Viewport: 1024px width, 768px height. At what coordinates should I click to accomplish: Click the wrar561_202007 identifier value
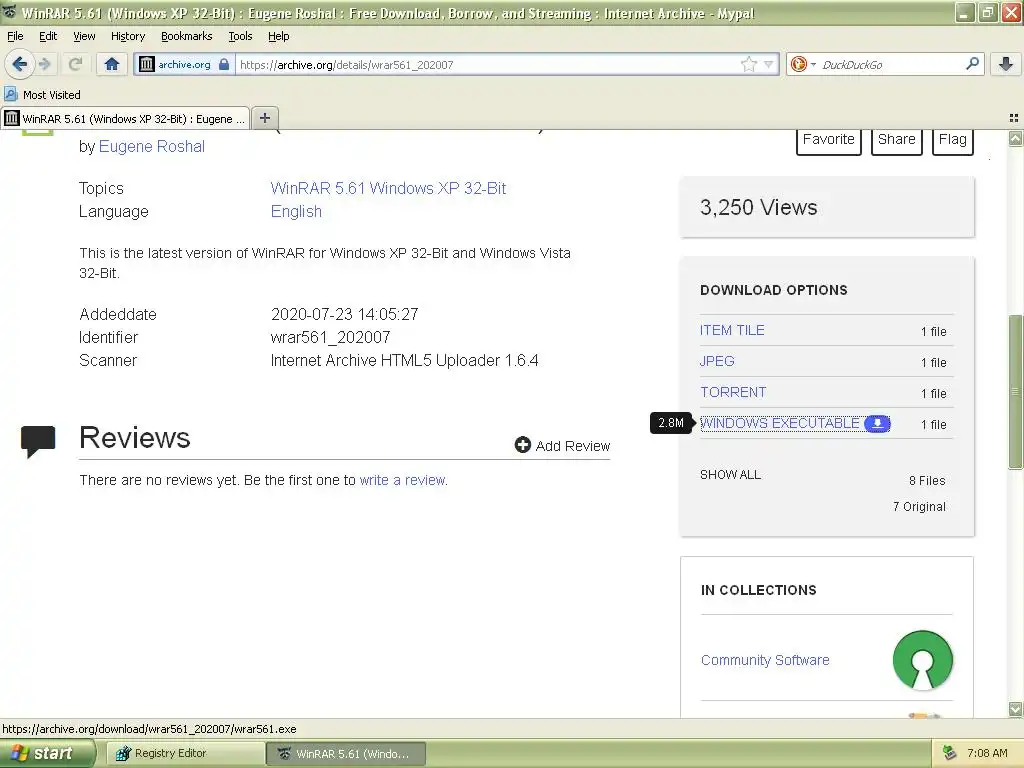click(330, 338)
